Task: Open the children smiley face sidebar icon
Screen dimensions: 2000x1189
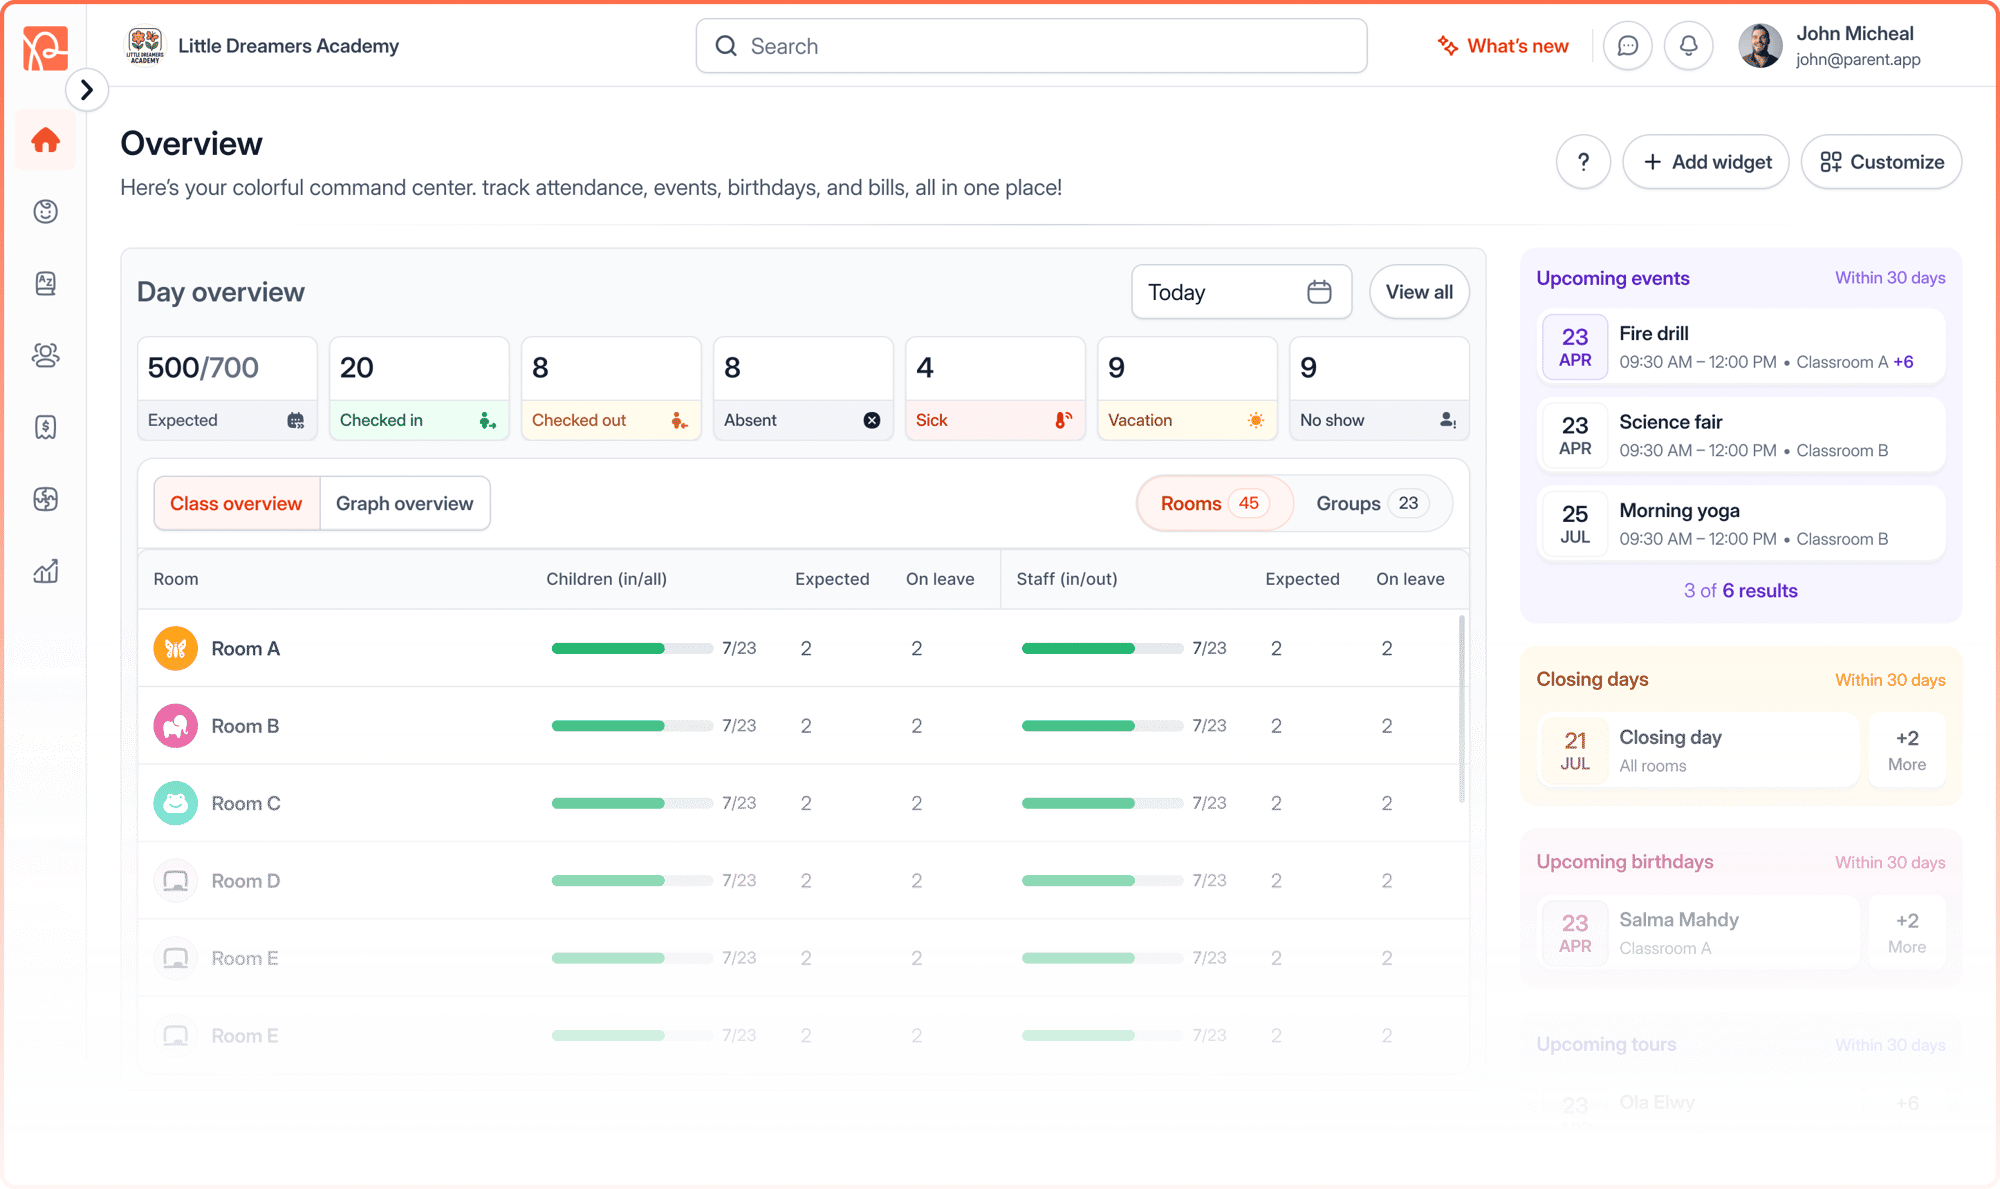Action: pyautogui.click(x=46, y=212)
